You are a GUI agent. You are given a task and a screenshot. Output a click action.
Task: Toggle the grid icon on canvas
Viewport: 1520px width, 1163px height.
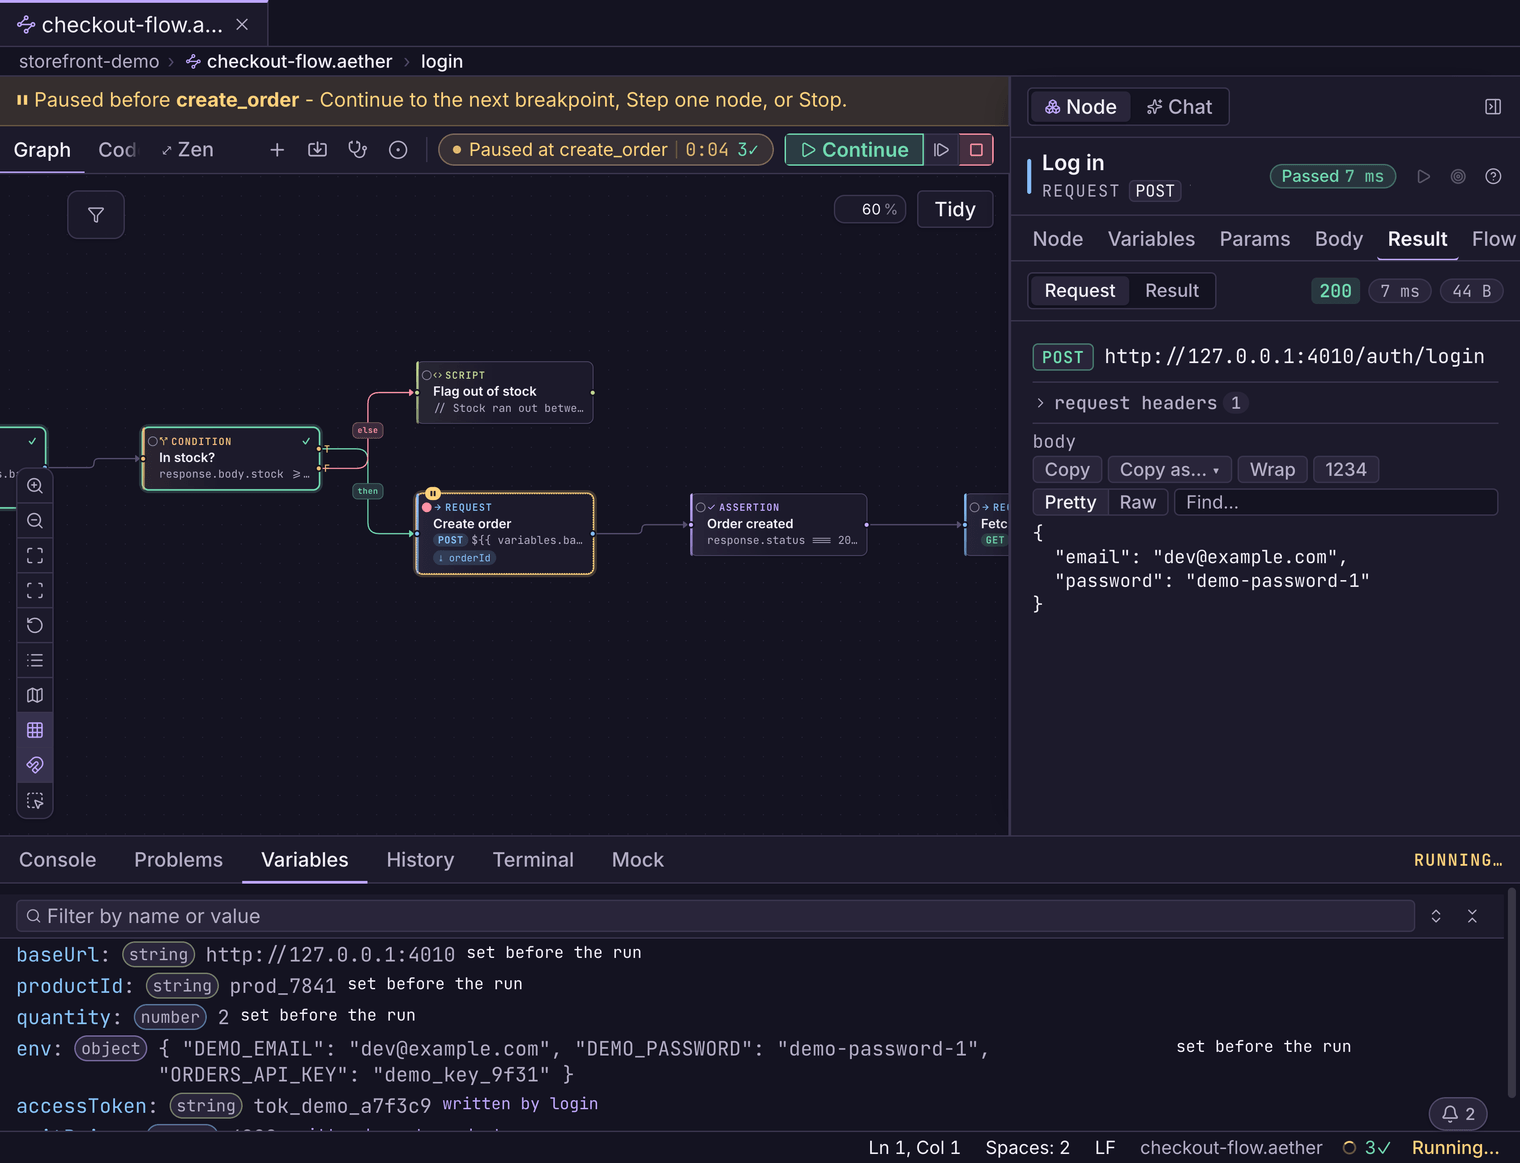point(35,730)
